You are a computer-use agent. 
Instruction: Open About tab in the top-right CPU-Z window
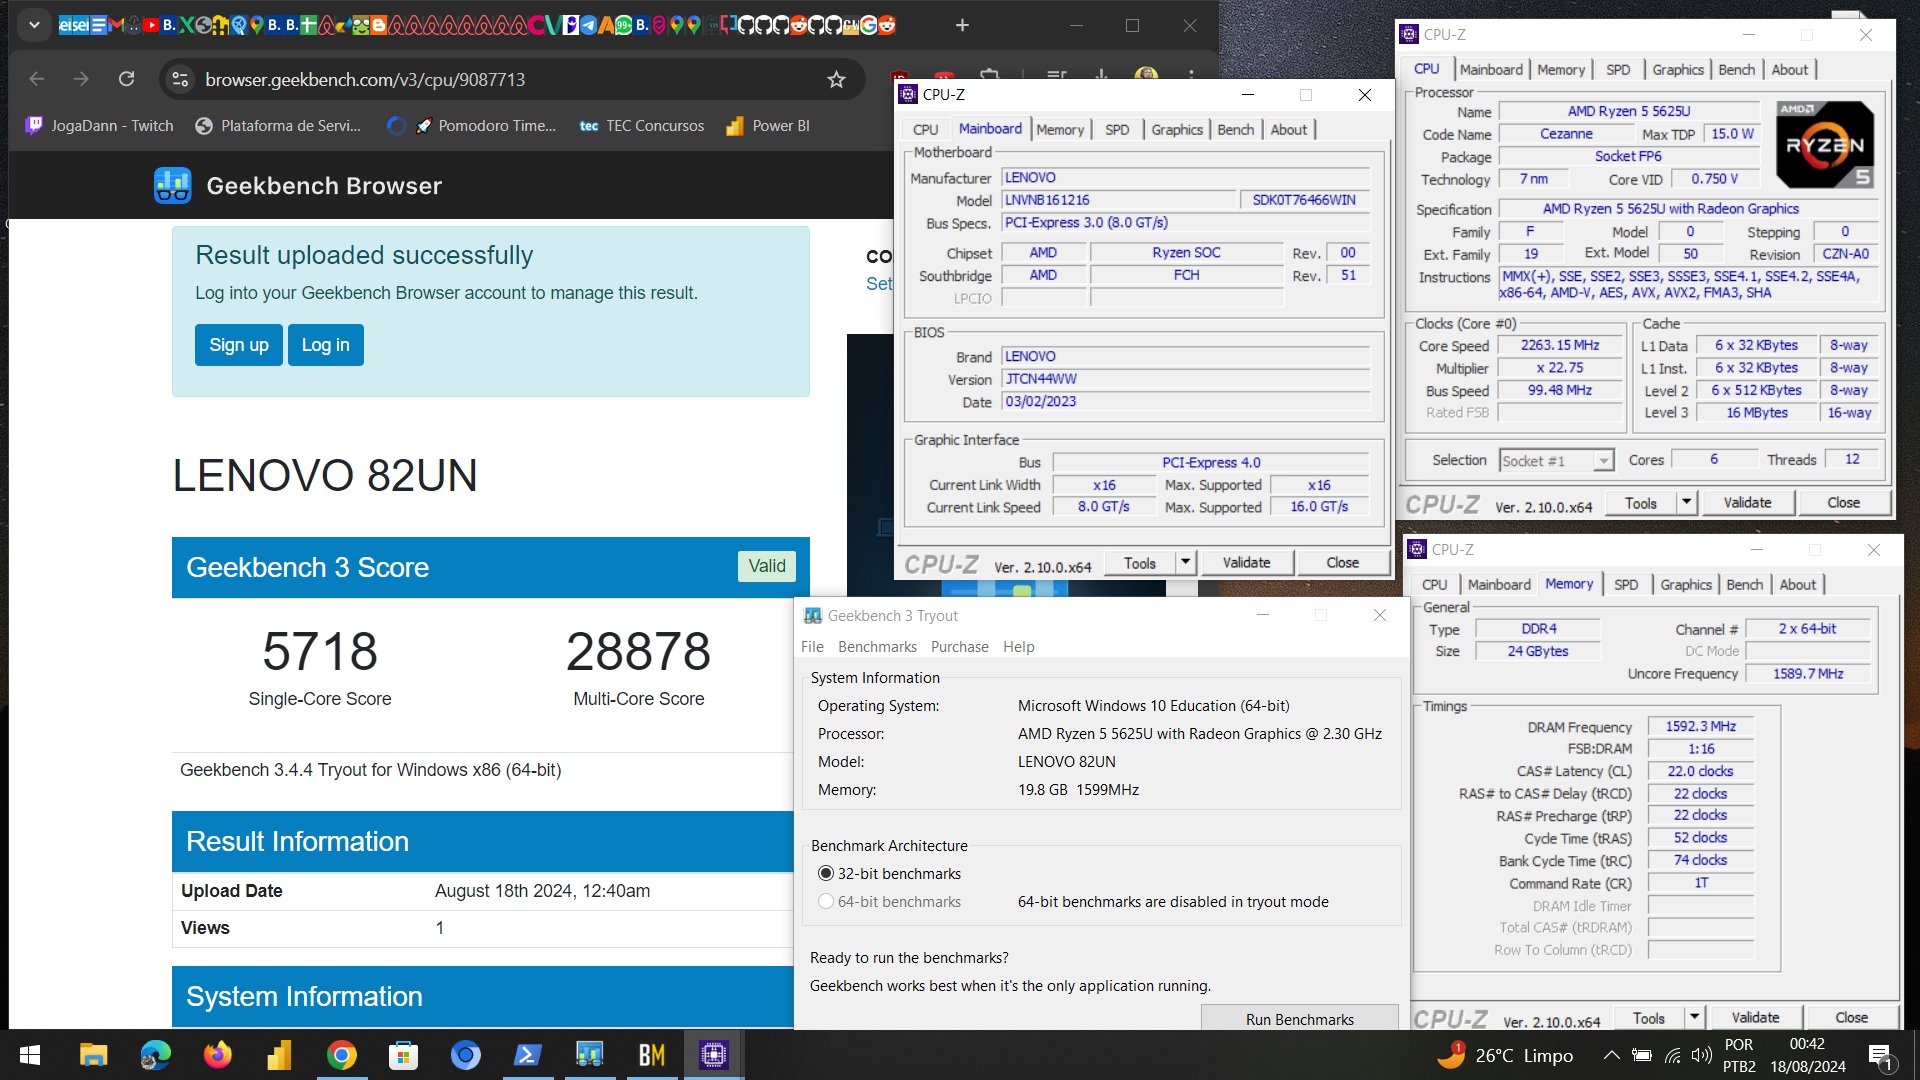[x=1790, y=70]
